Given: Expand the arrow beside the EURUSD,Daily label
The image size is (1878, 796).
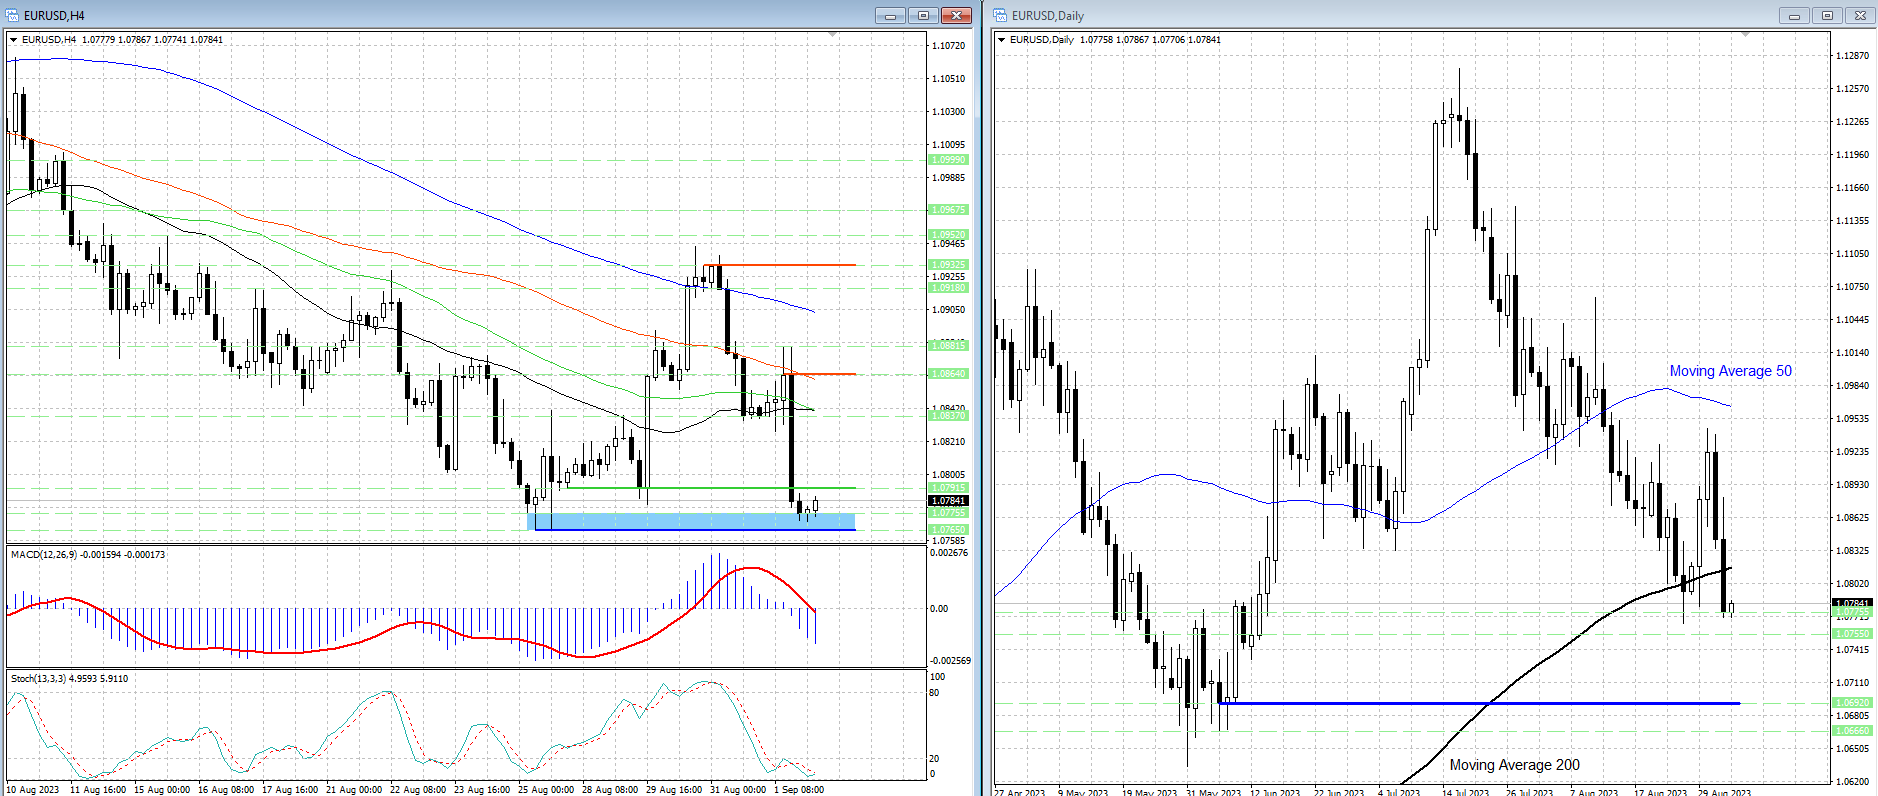Looking at the screenshot, I should pyautogui.click(x=1001, y=40).
